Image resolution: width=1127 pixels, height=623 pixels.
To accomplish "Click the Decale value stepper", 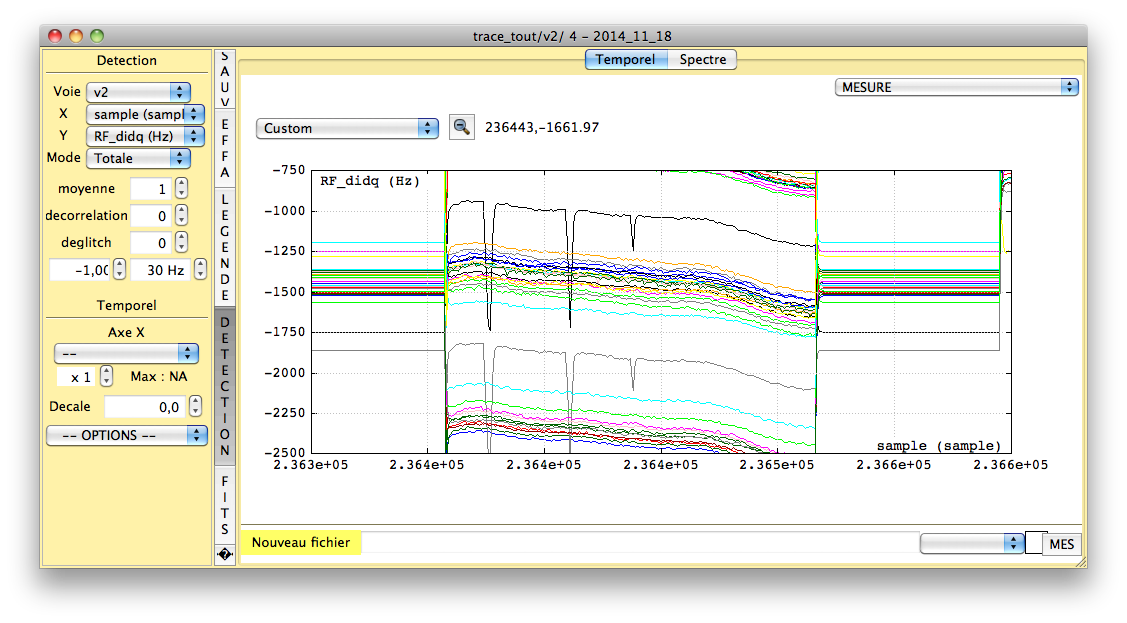I will 195,406.
